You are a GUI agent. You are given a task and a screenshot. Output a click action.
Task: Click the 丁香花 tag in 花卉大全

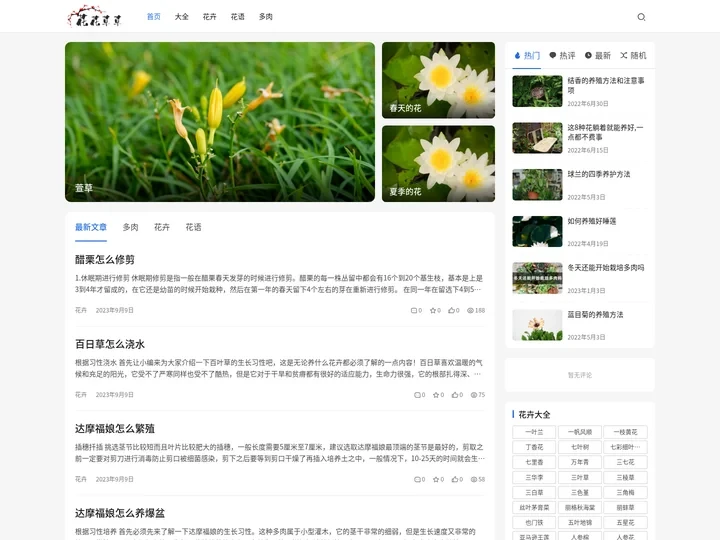[534, 447]
